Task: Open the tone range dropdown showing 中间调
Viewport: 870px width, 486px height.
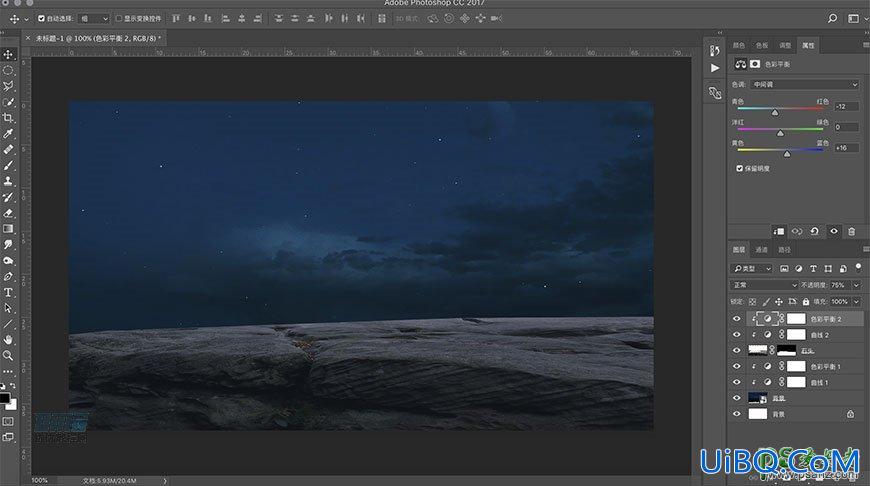Action: tap(805, 84)
